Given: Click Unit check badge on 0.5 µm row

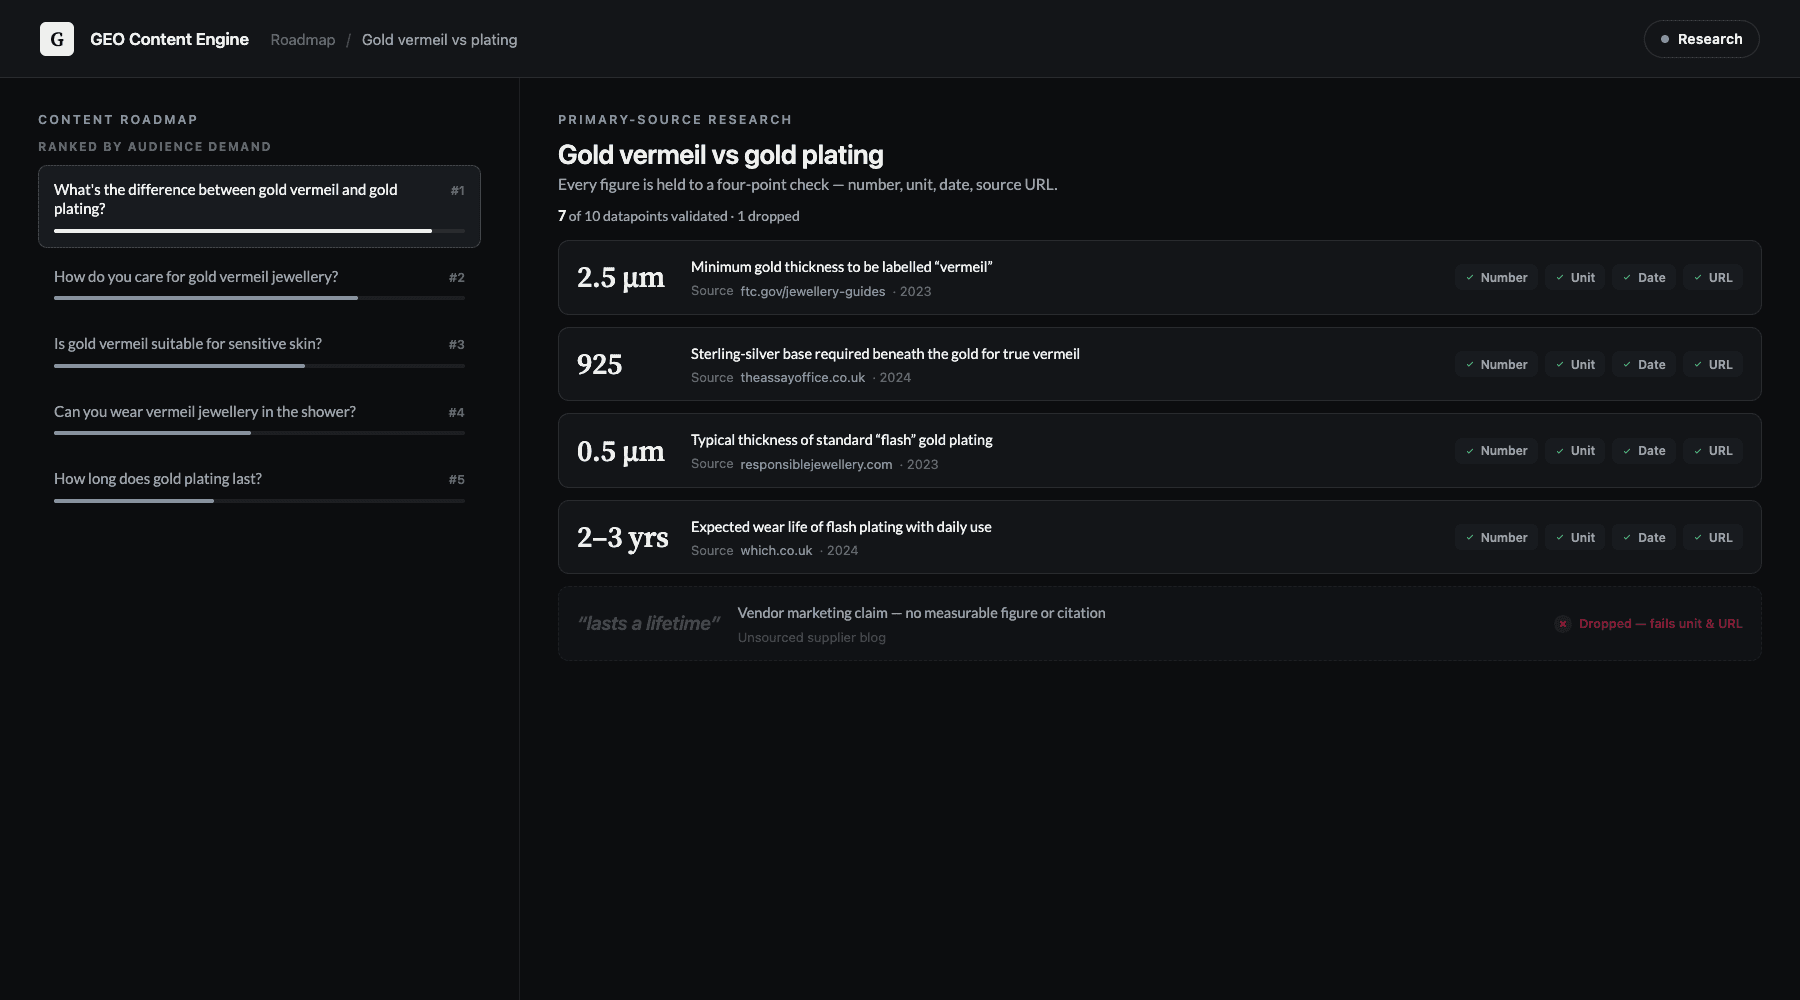Looking at the screenshot, I should click(1575, 451).
